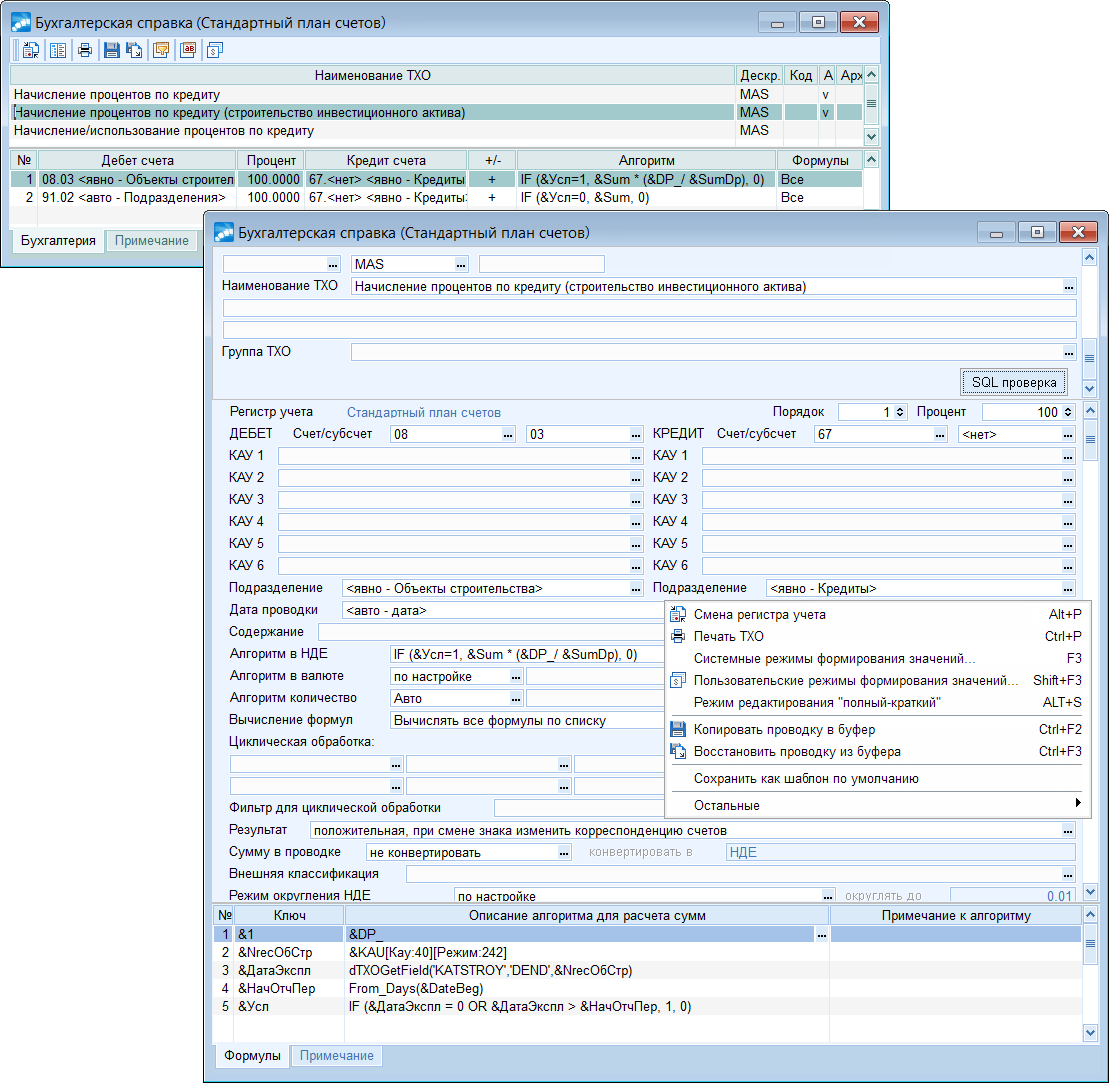Adjust the Порядок spinner arrows
Image resolution: width=1109 pixels, height=1083 pixels.
[x=900, y=412]
